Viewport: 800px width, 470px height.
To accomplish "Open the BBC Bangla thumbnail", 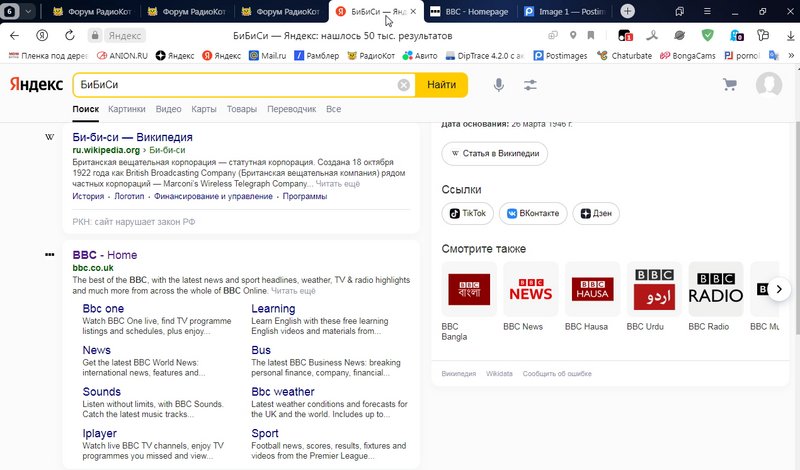I will [x=469, y=289].
